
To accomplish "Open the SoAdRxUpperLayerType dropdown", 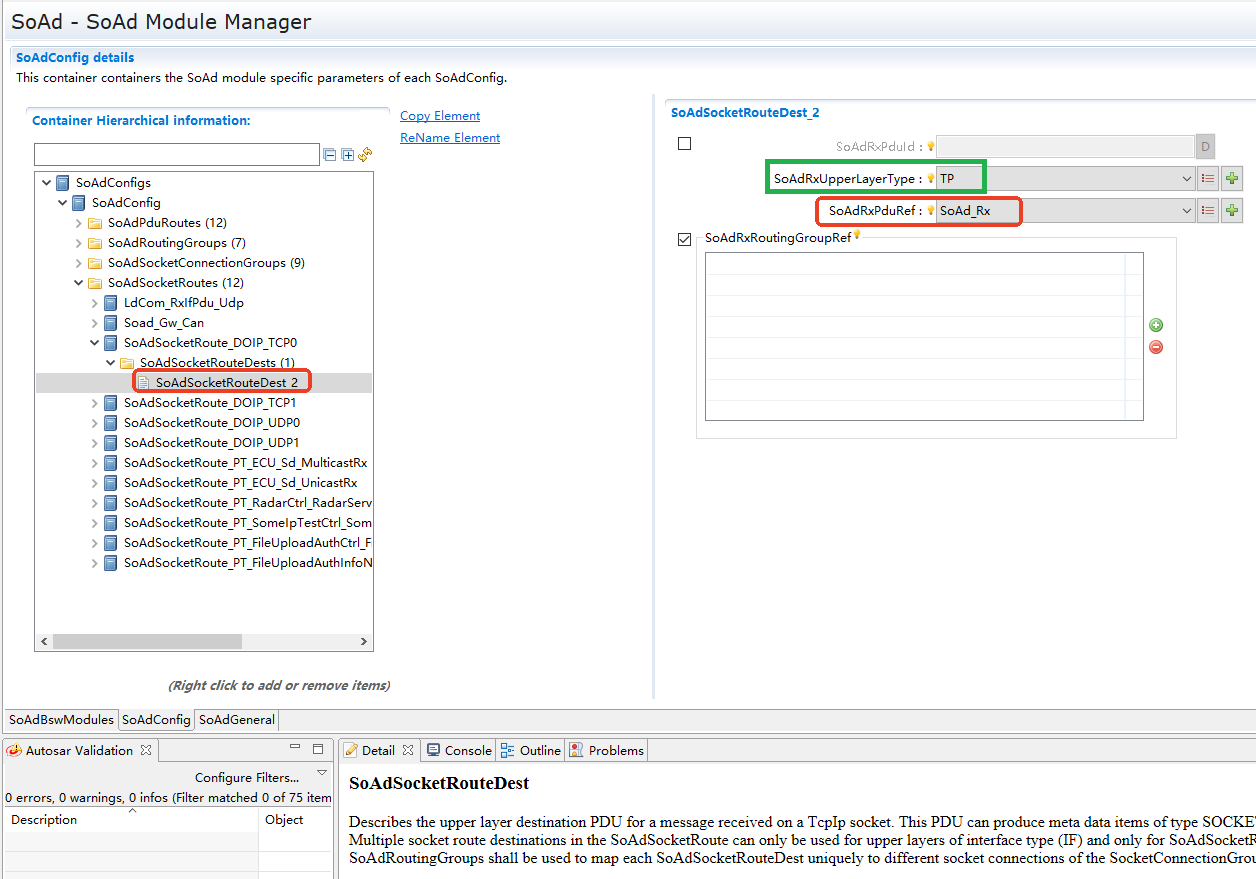I will [1186, 179].
